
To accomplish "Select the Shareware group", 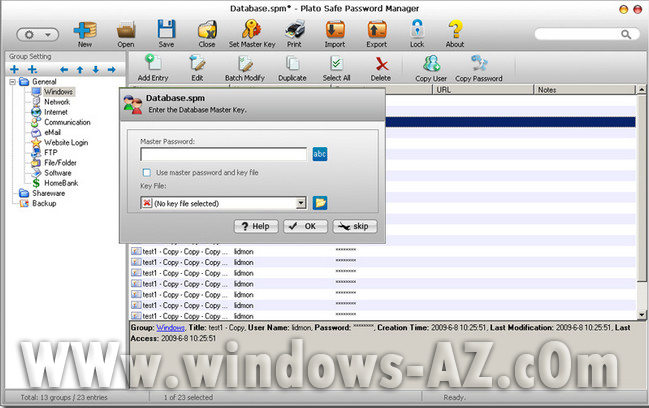I will (48, 193).
